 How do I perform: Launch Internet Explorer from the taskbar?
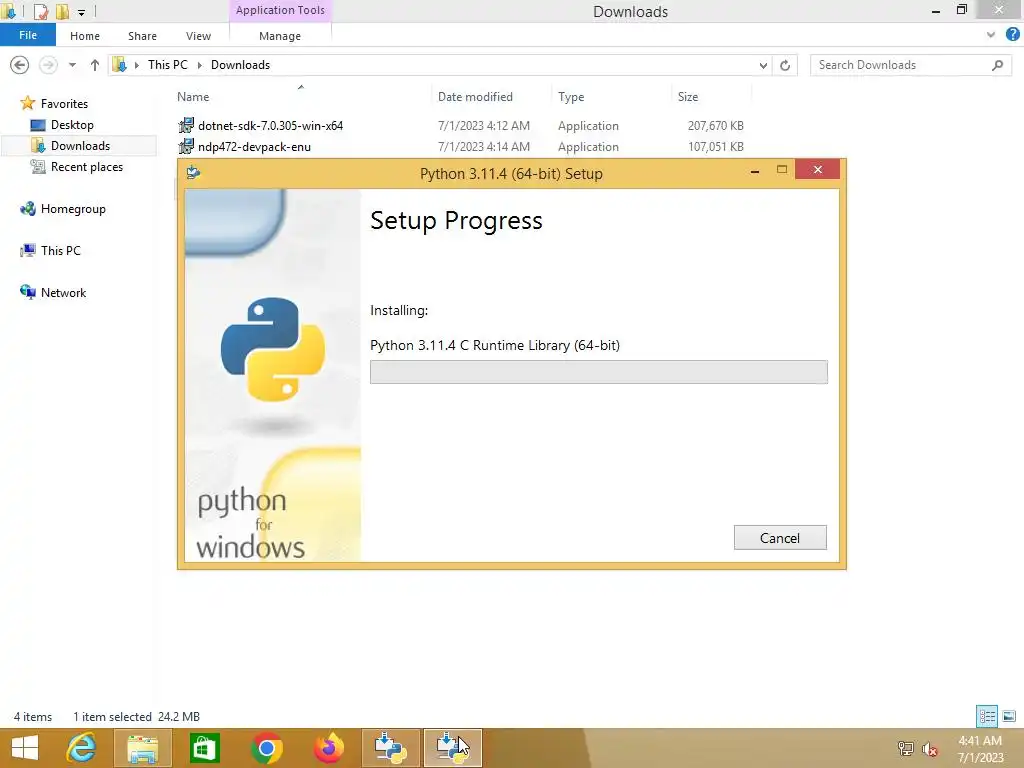point(81,748)
